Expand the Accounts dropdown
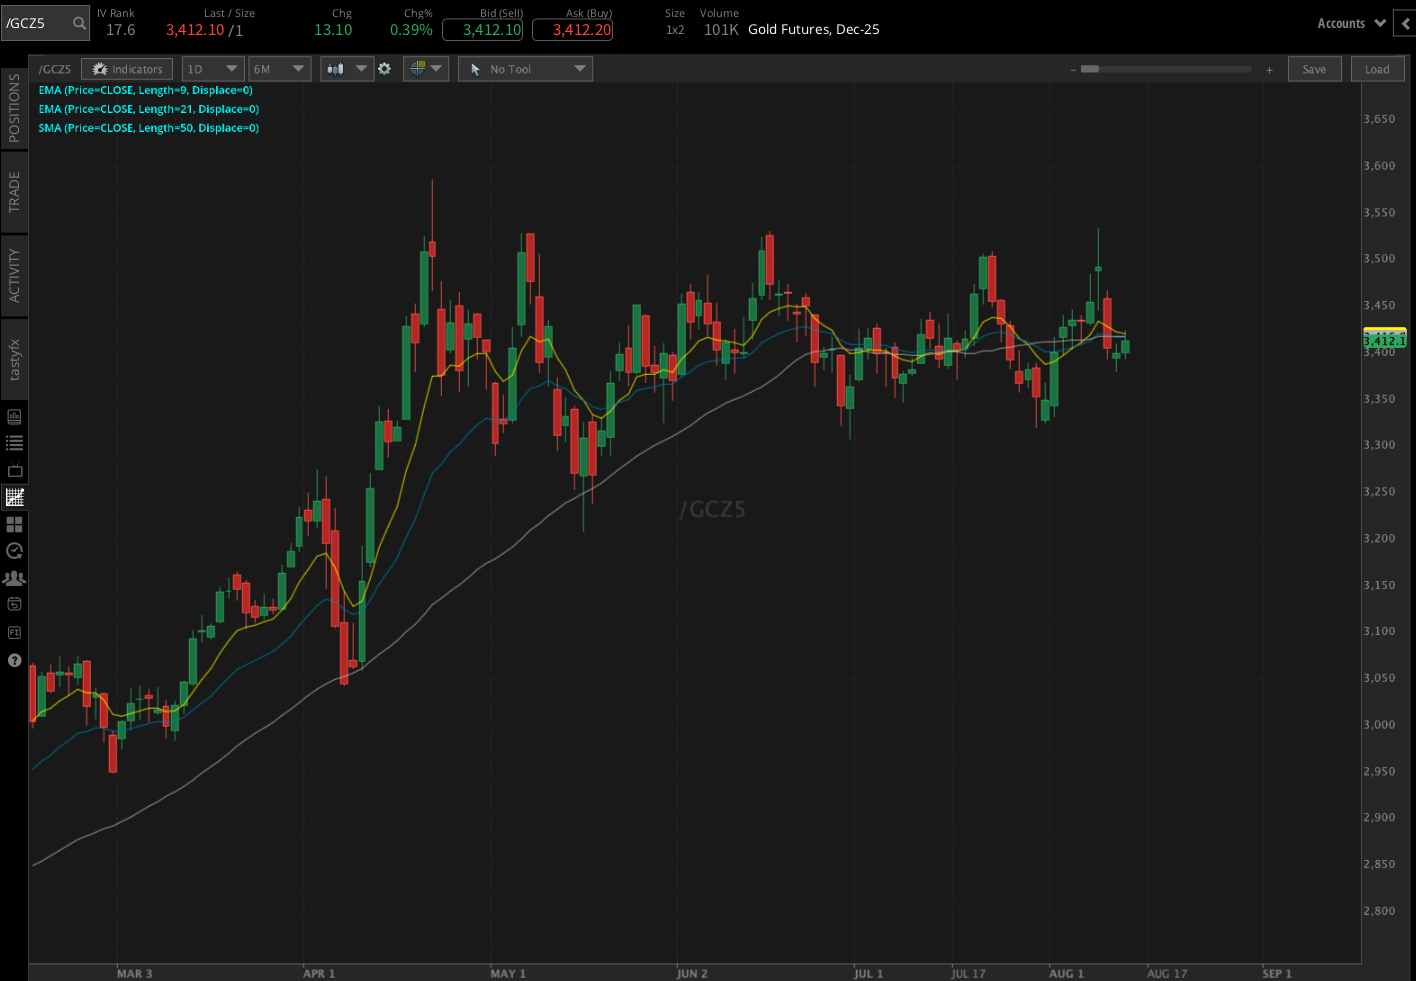1416x981 pixels. tap(1351, 23)
